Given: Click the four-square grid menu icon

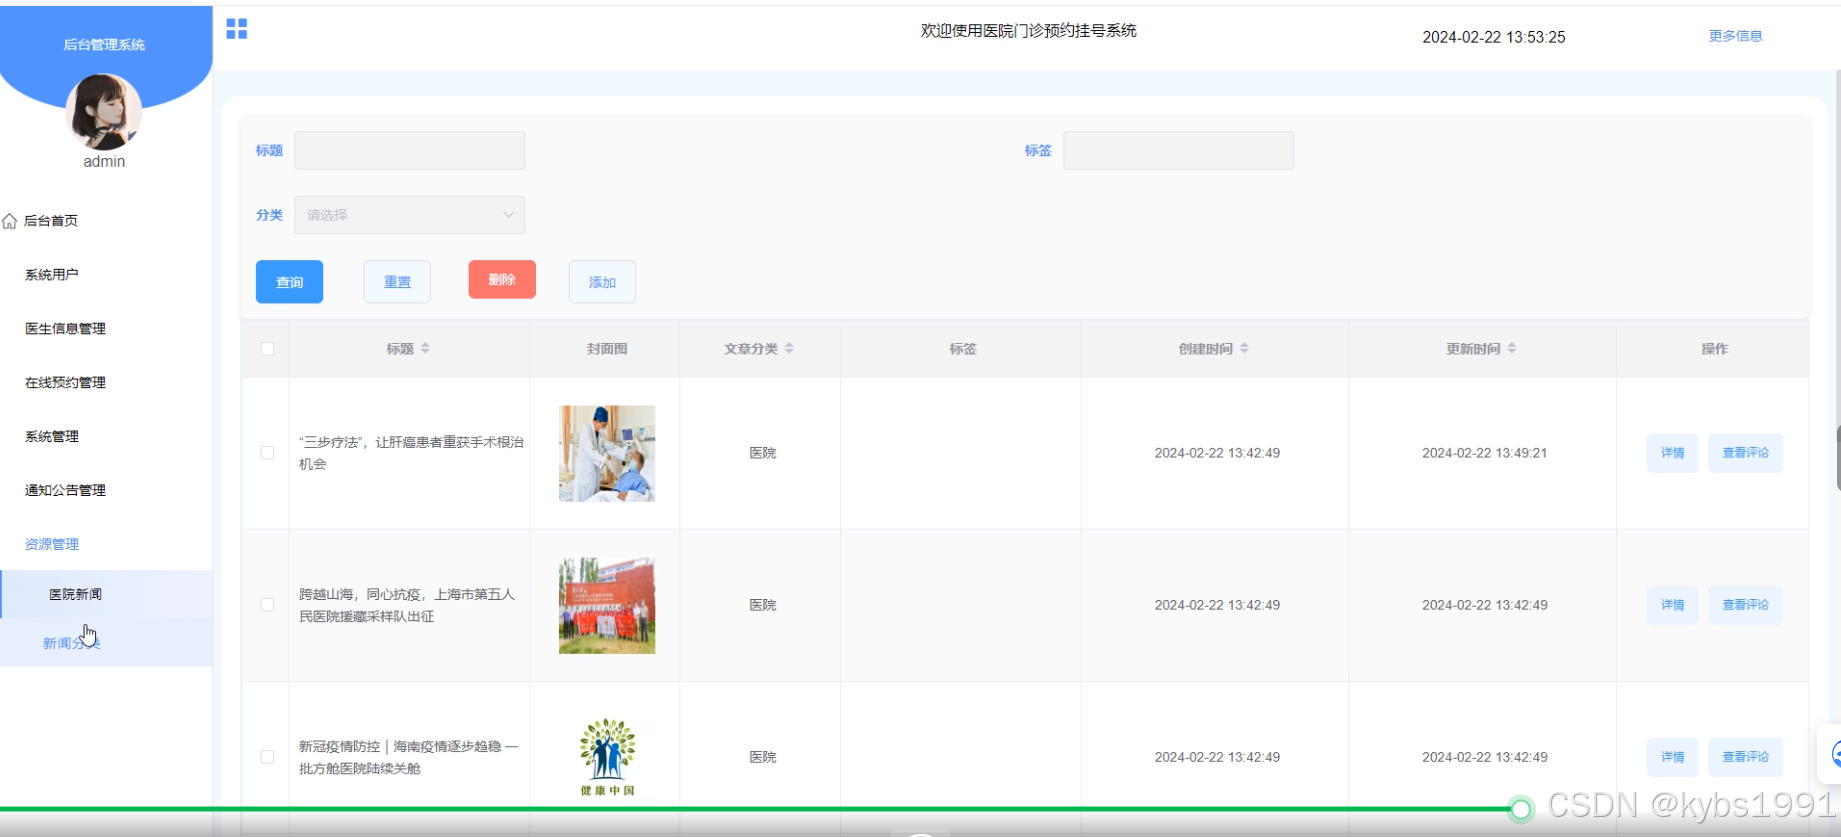Looking at the screenshot, I should [236, 29].
